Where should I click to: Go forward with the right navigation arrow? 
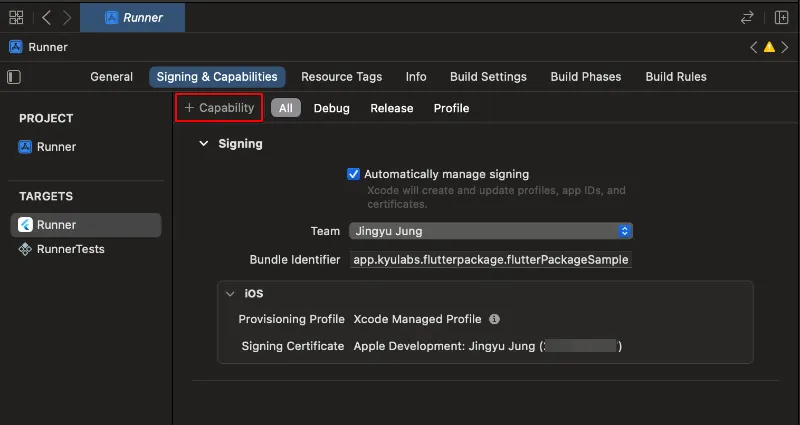click(66, 17)
